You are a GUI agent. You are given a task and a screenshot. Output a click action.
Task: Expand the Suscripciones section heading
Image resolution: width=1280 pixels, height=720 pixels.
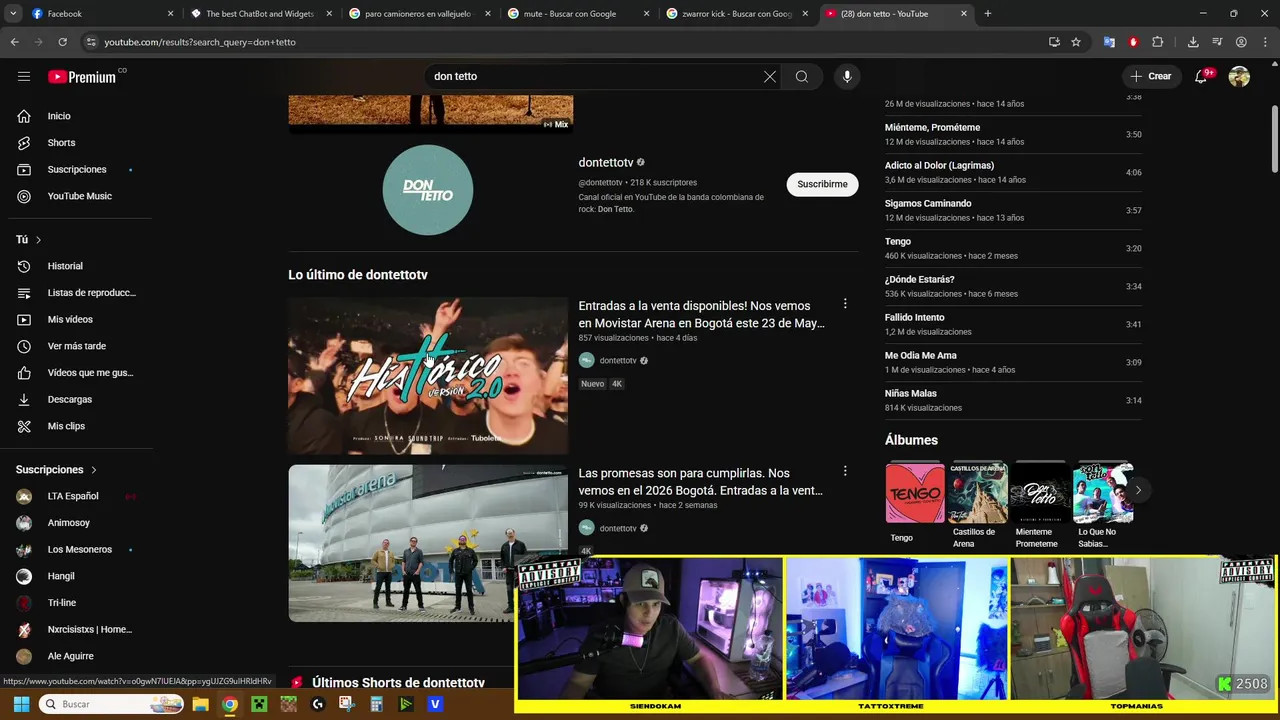(57, 469)
